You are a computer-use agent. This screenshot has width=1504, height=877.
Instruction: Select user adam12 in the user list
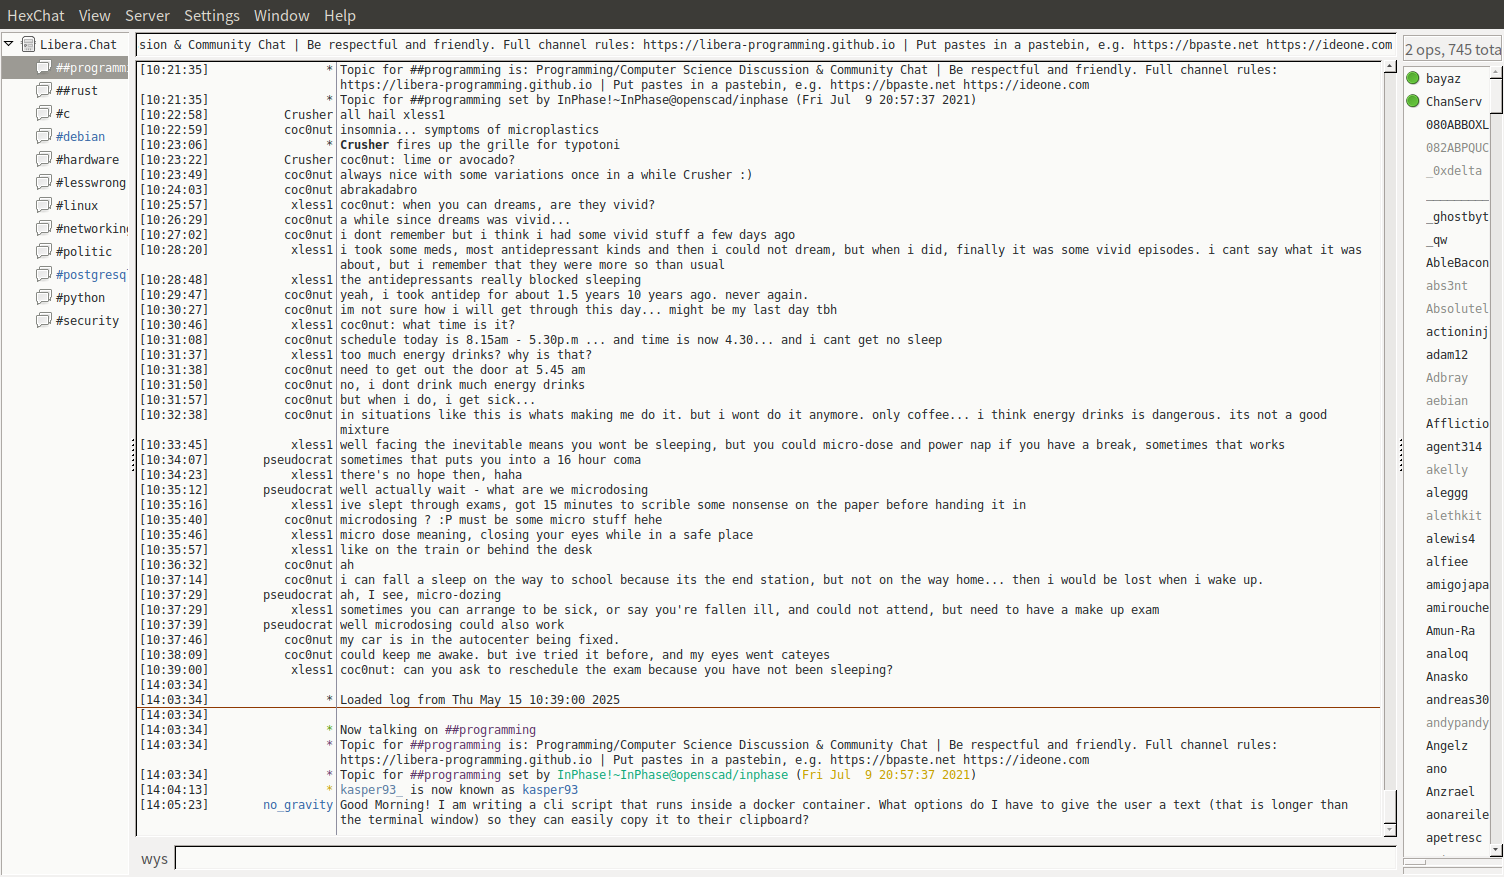click(x=1447, y=354)
